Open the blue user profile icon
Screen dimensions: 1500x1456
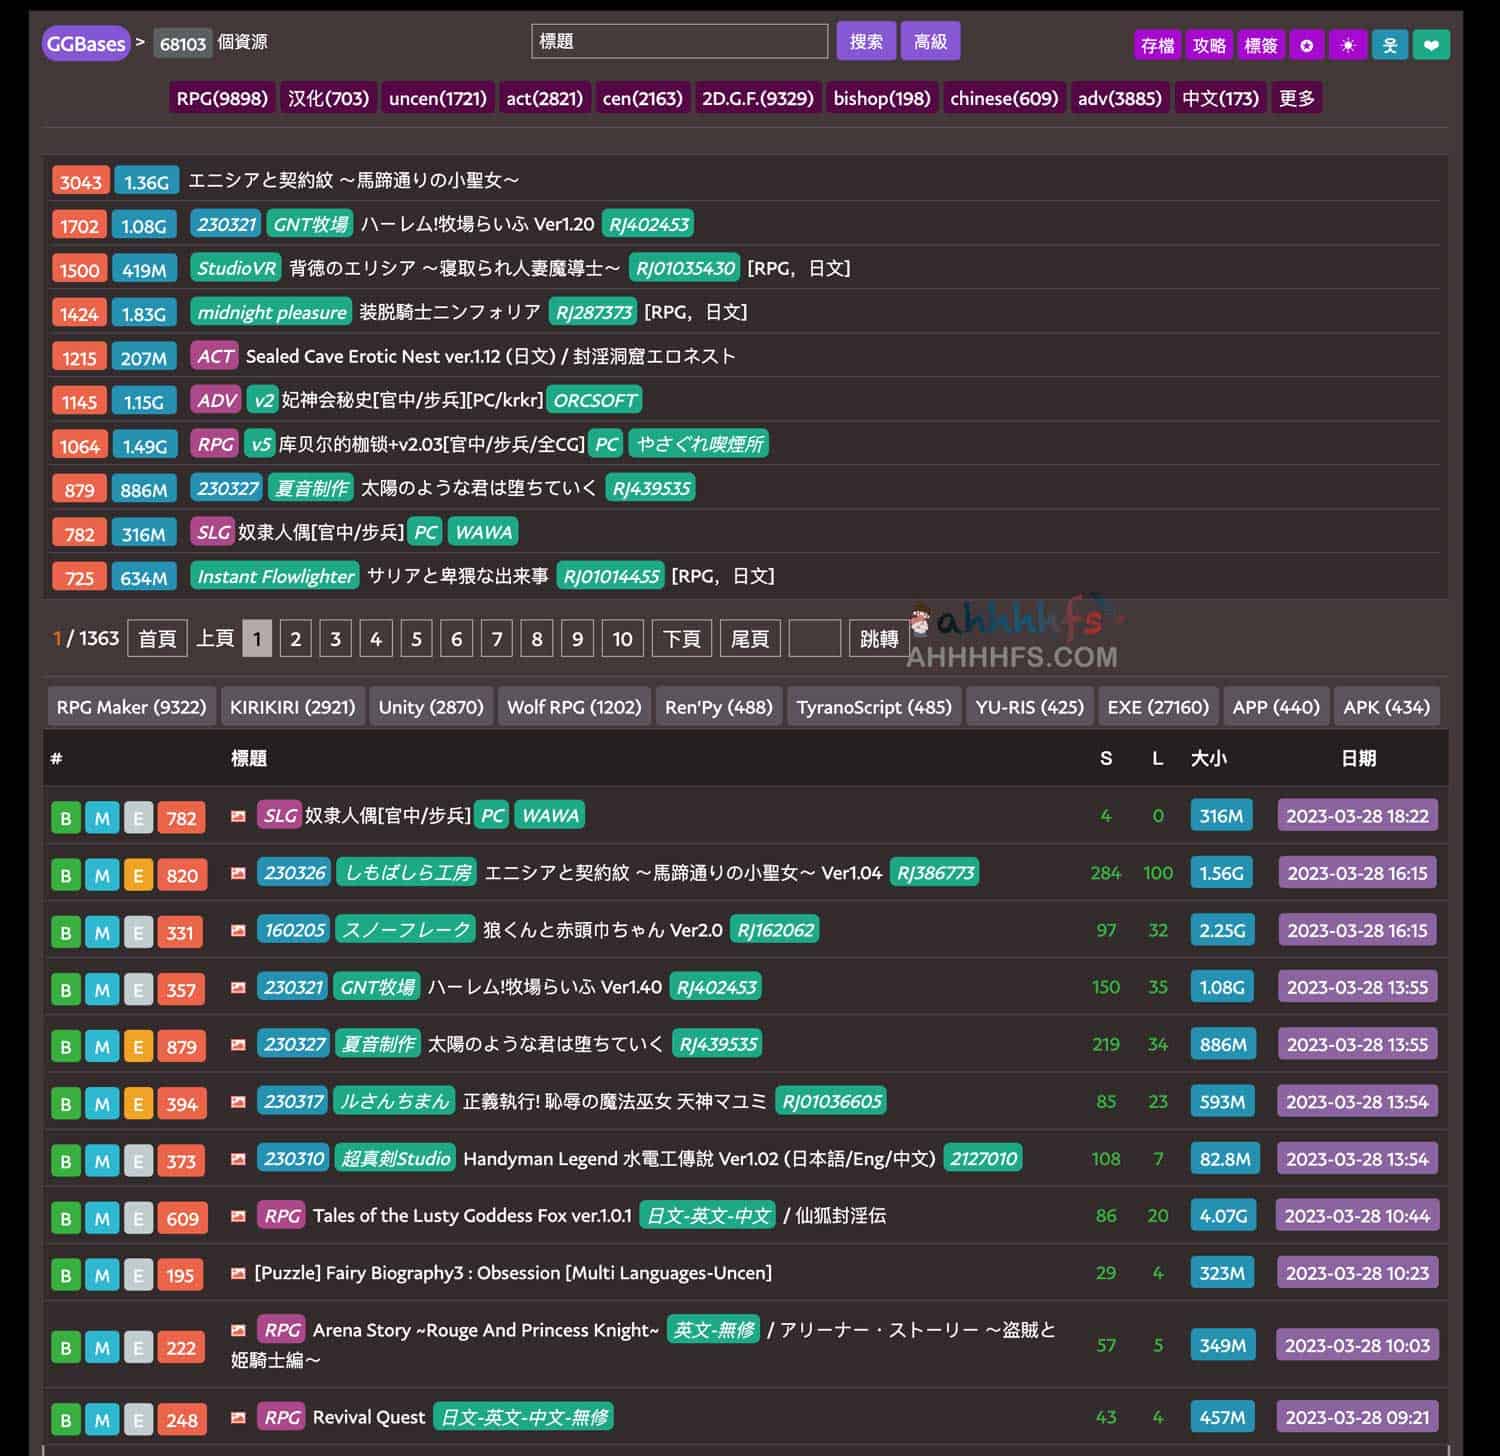click(x=1390, y=45)
